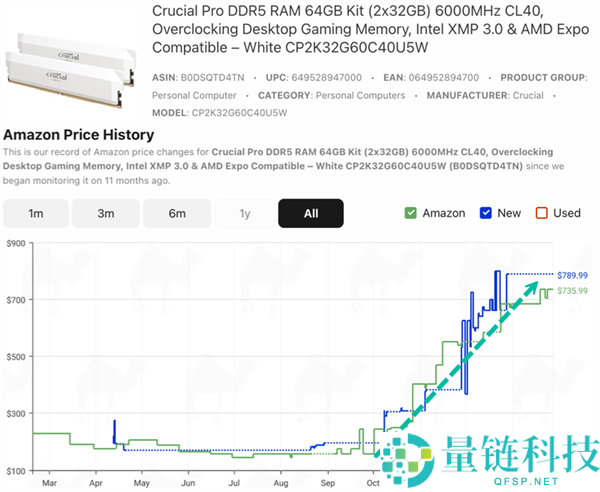Uncheck the Amazon price checkbox
The width and height of the screenshot is (600, 492).
pyautogui.click(x=411, y=213)
